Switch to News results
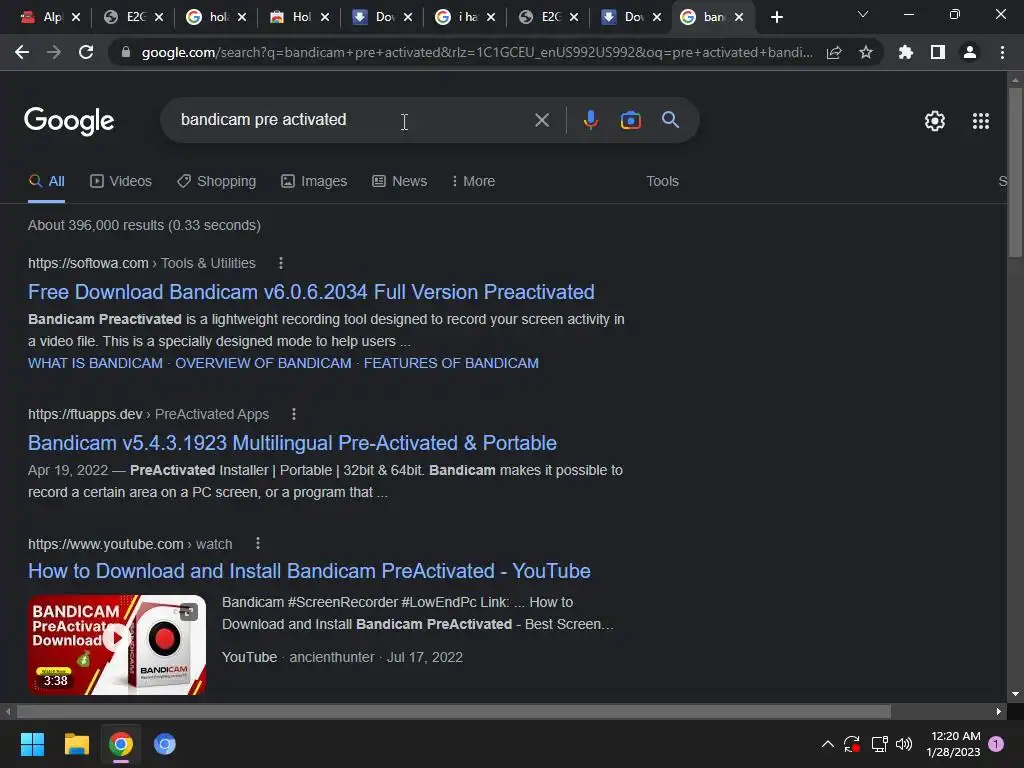 tap(400, 182)
